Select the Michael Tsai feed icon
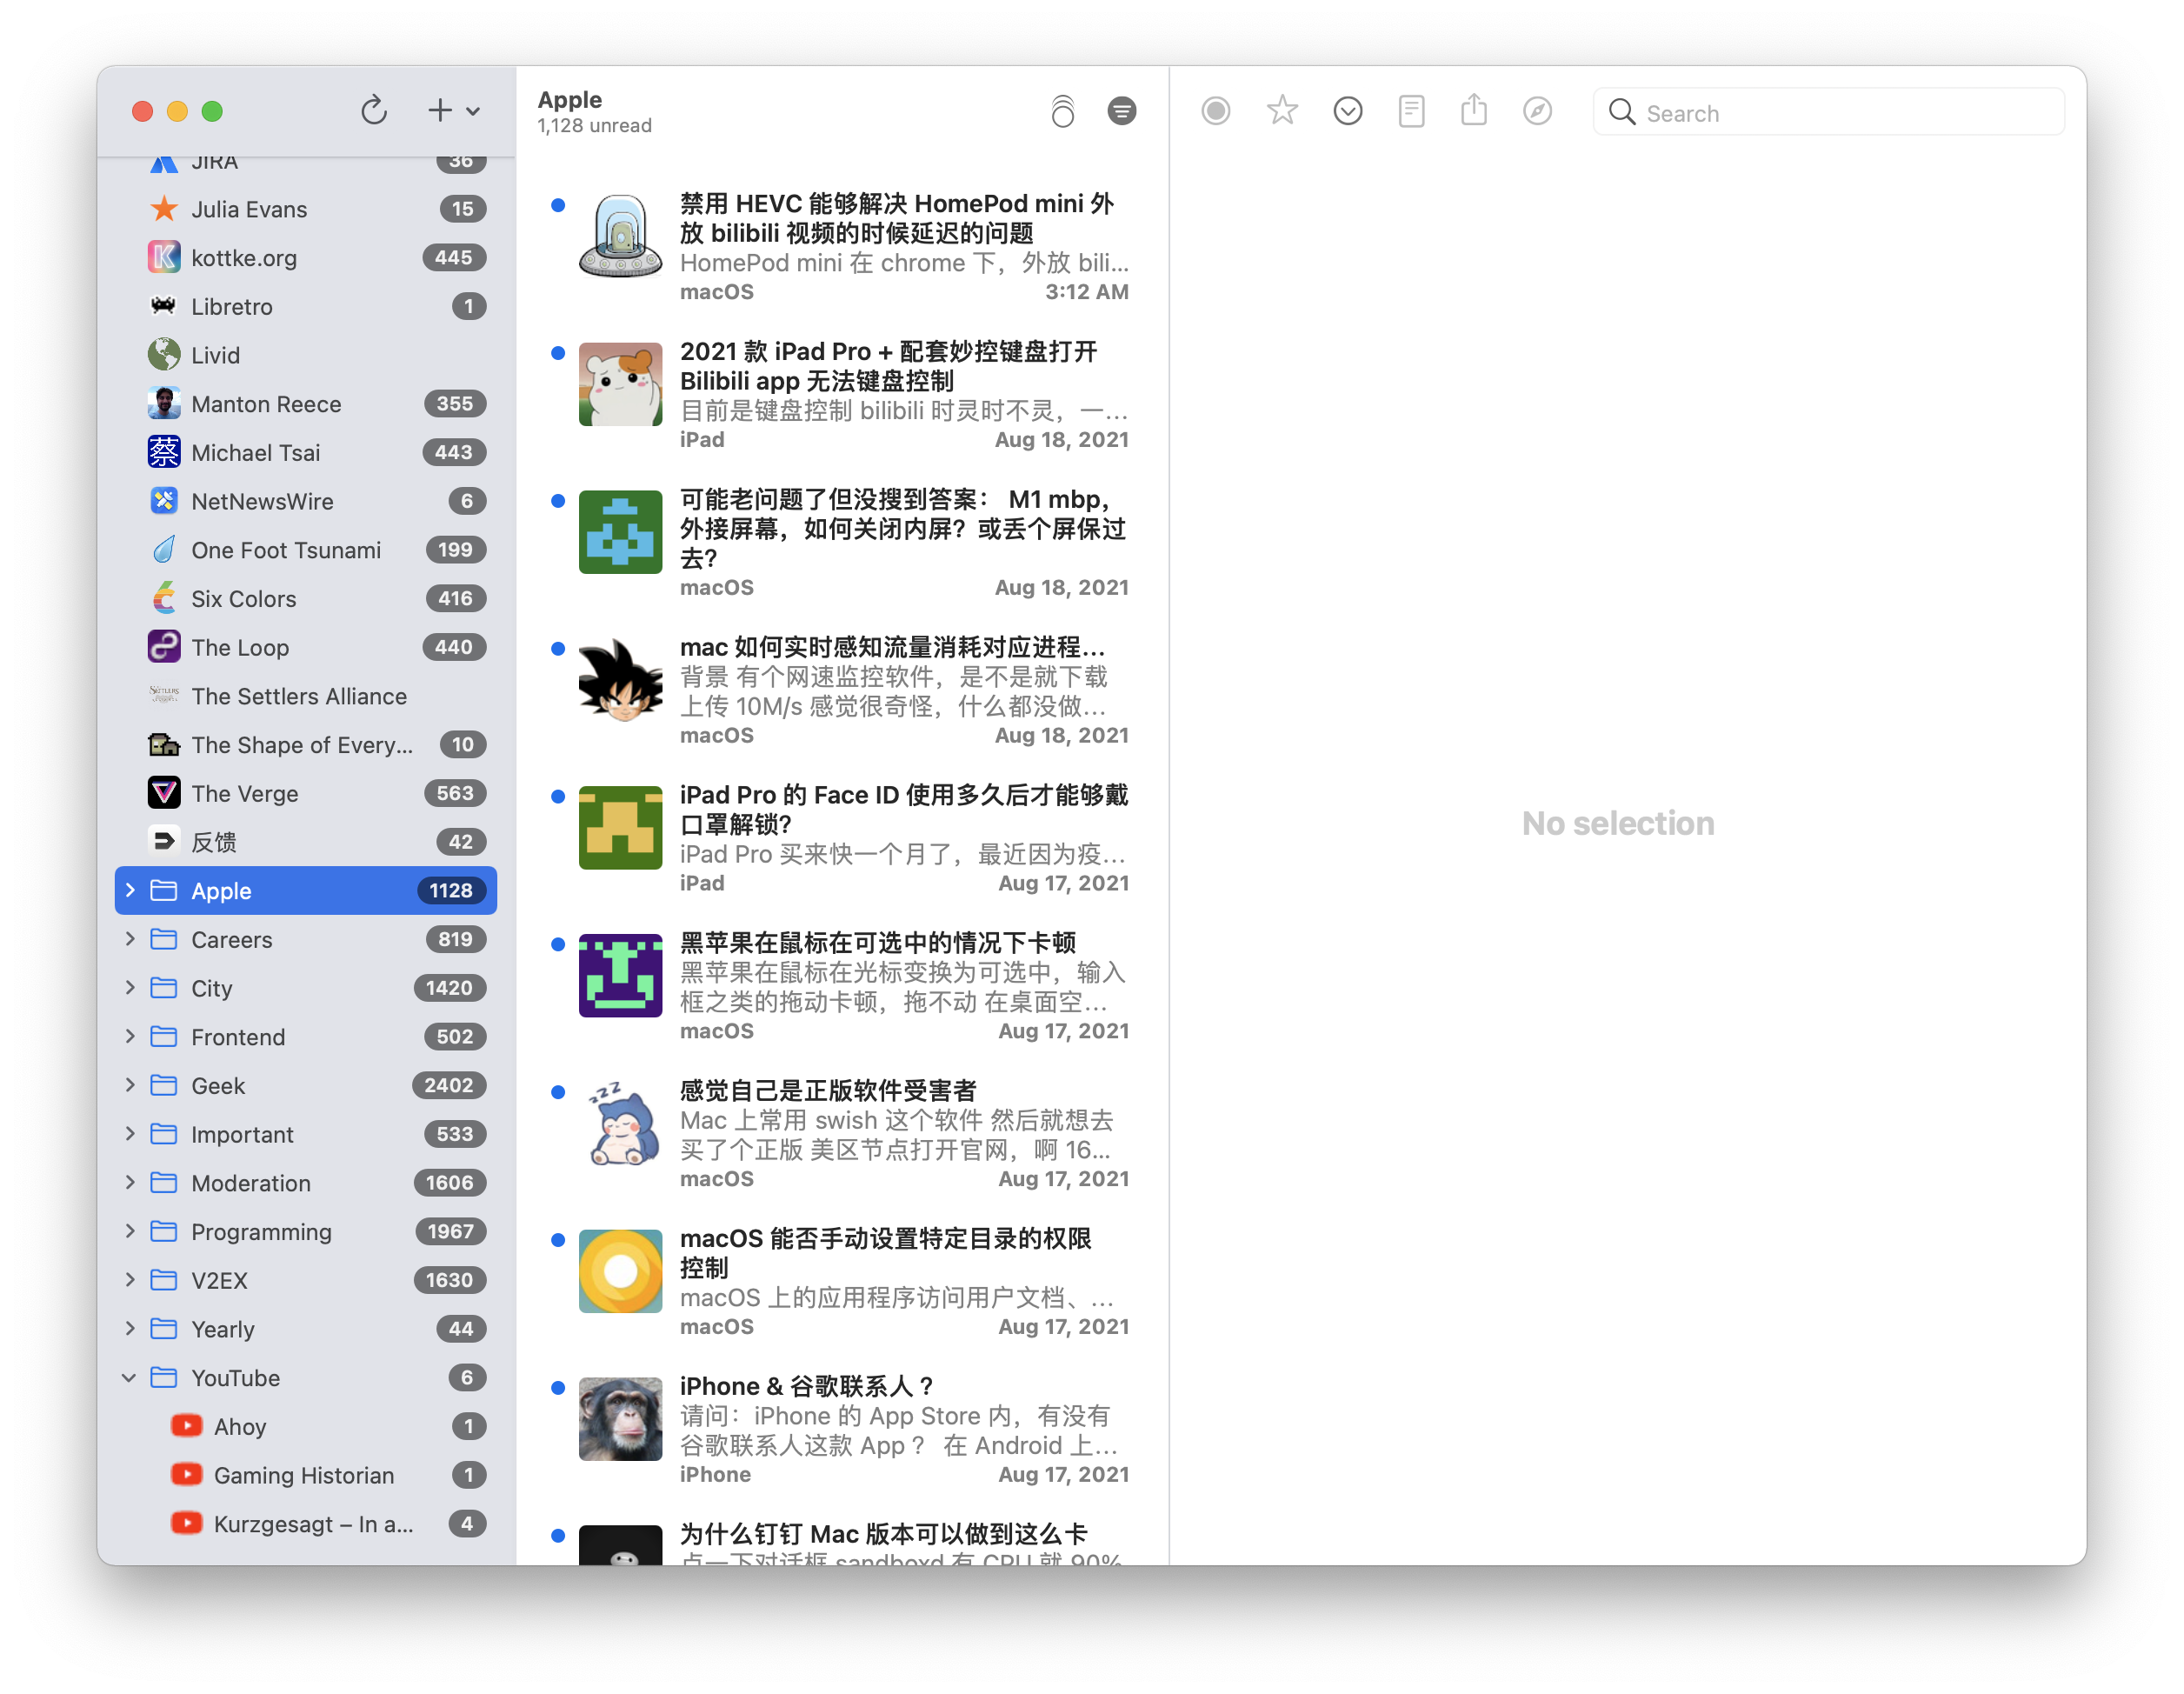The width and height of the screenshot is (2184, 1694). click(164, 453)
